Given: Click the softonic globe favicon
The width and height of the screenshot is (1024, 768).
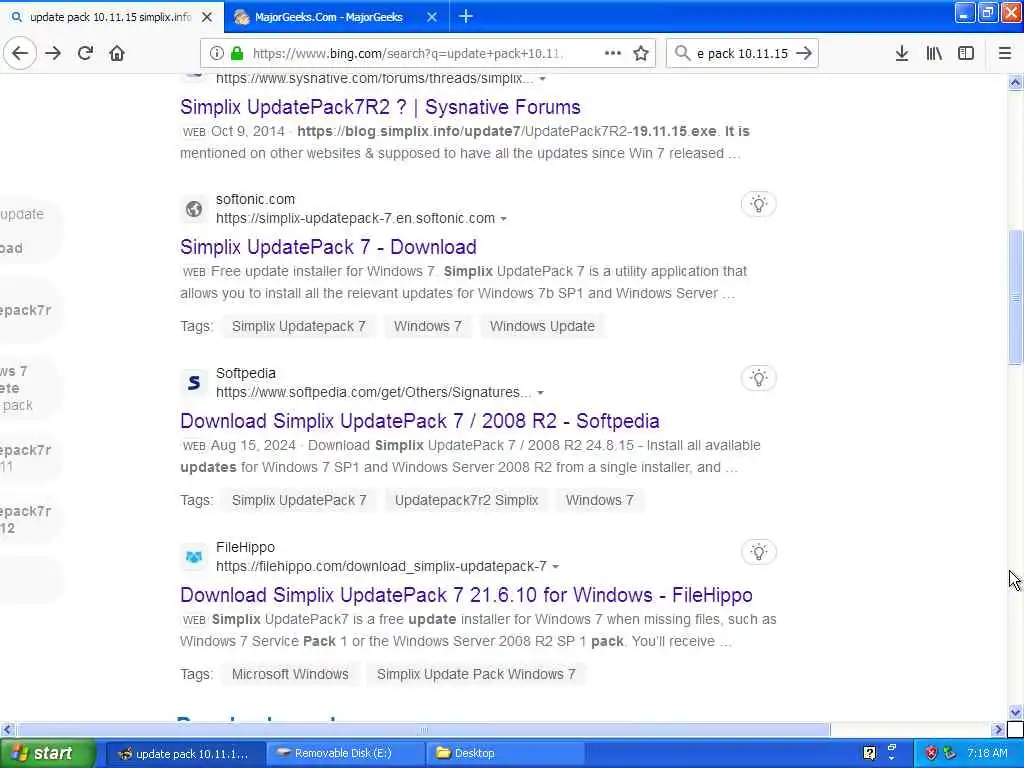Looking at the screenshot, I should coord(194,209).
